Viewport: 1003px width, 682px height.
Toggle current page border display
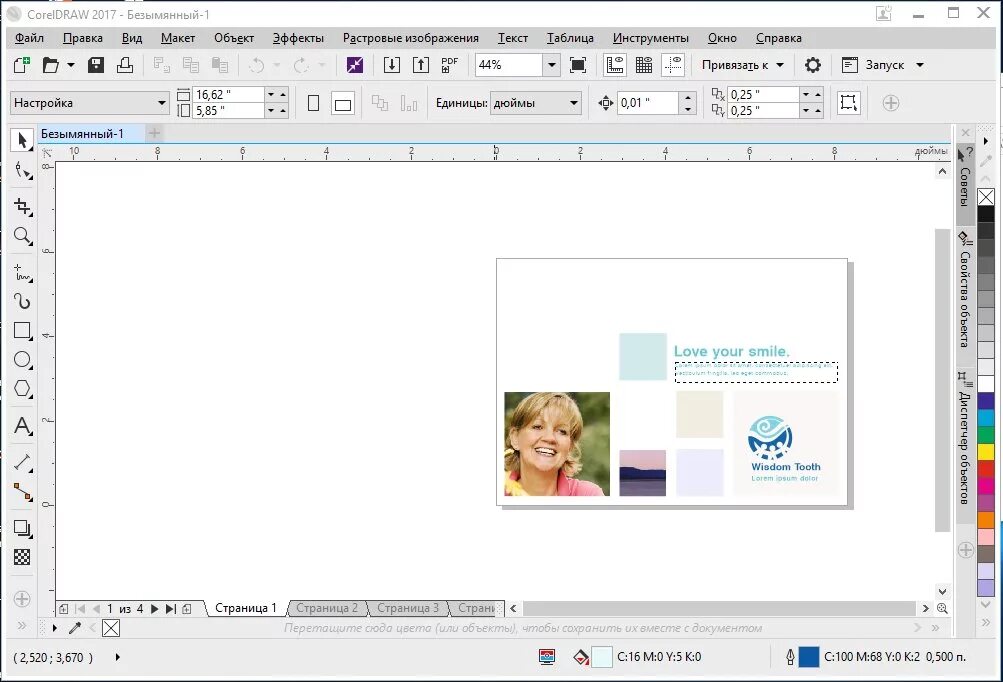[x=849, y=103]
